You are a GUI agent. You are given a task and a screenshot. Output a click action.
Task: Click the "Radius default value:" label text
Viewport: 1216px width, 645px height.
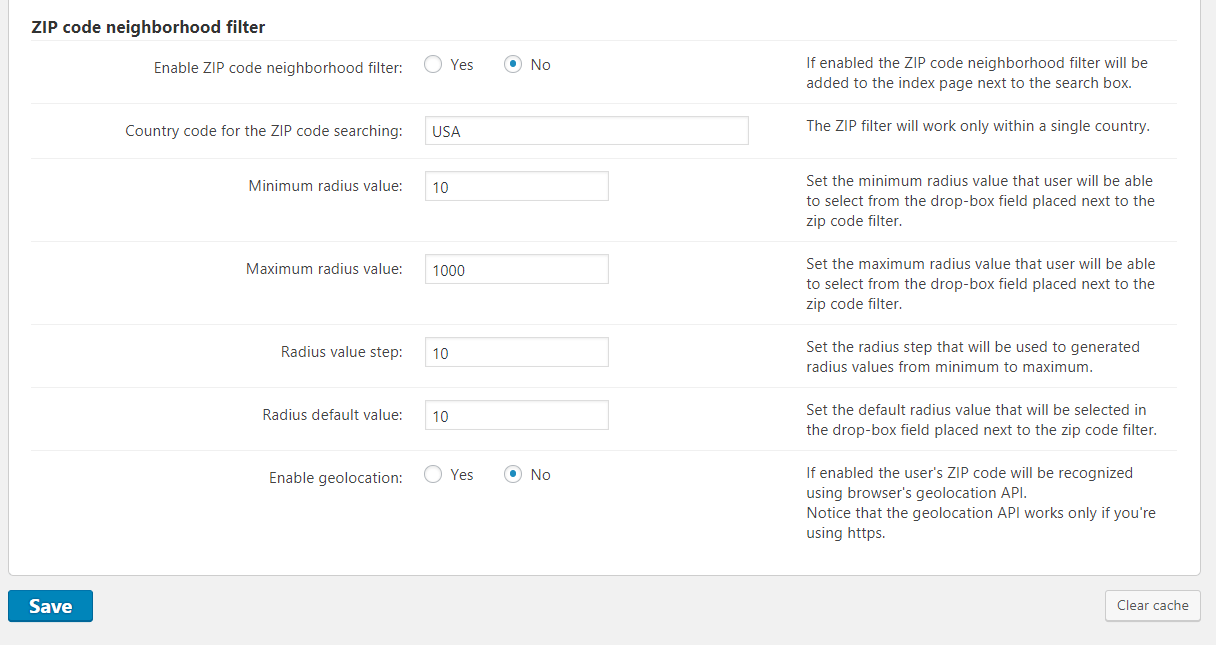coord(332,415)
